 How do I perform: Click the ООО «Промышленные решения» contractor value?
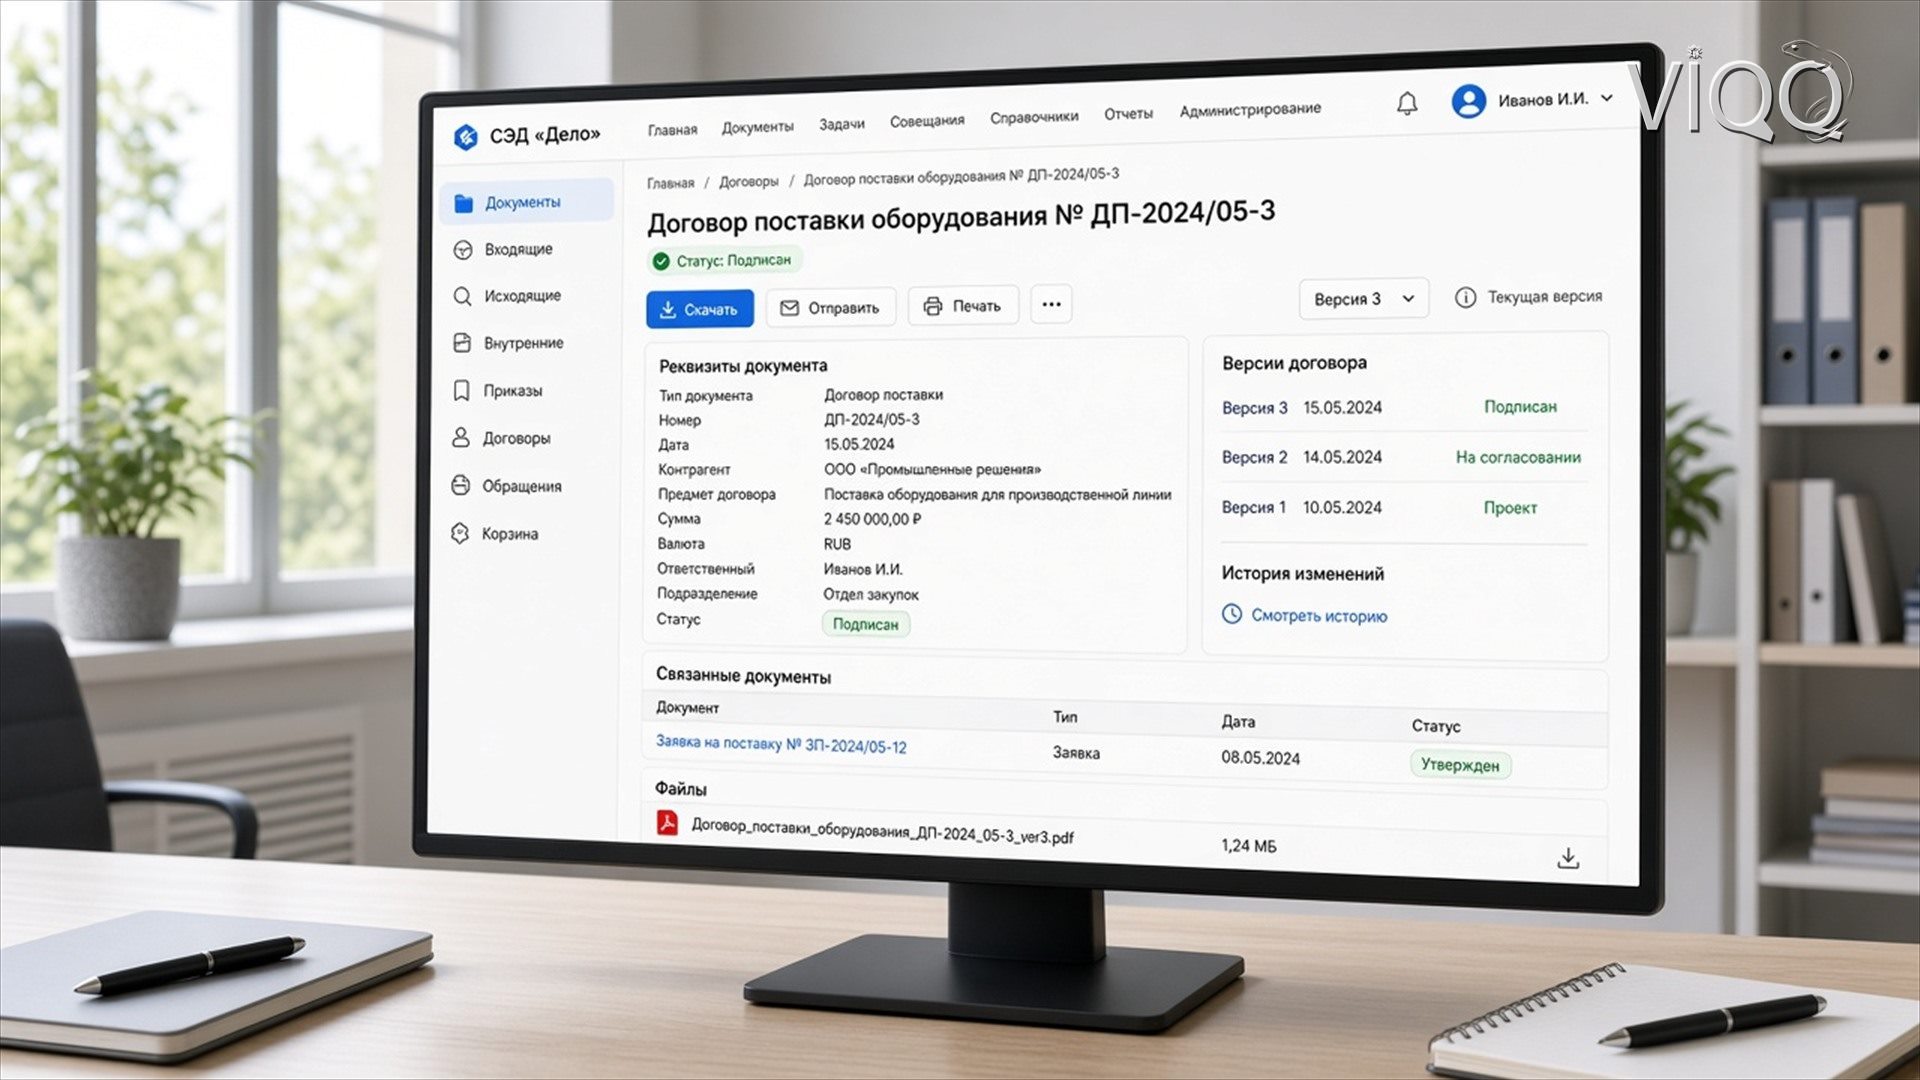pyautogui.click(x=932, y=469)
